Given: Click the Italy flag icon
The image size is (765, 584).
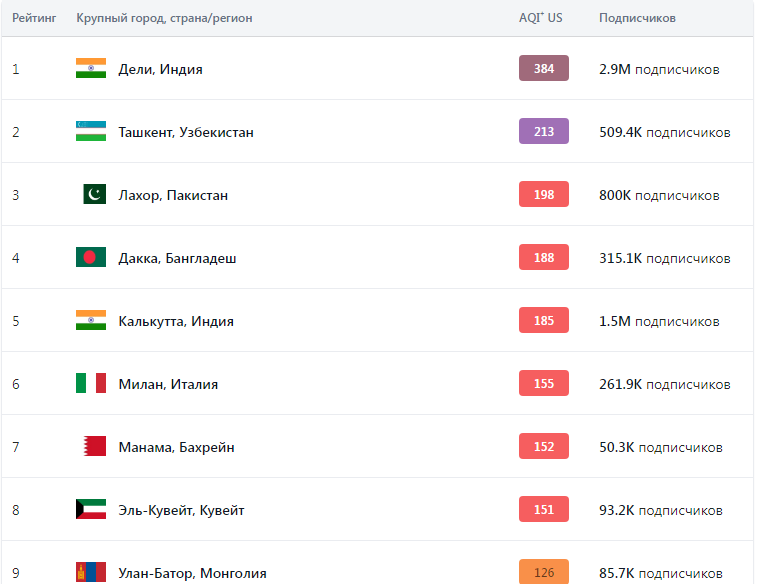Looking at the screenshot, I should click(91, 384).
